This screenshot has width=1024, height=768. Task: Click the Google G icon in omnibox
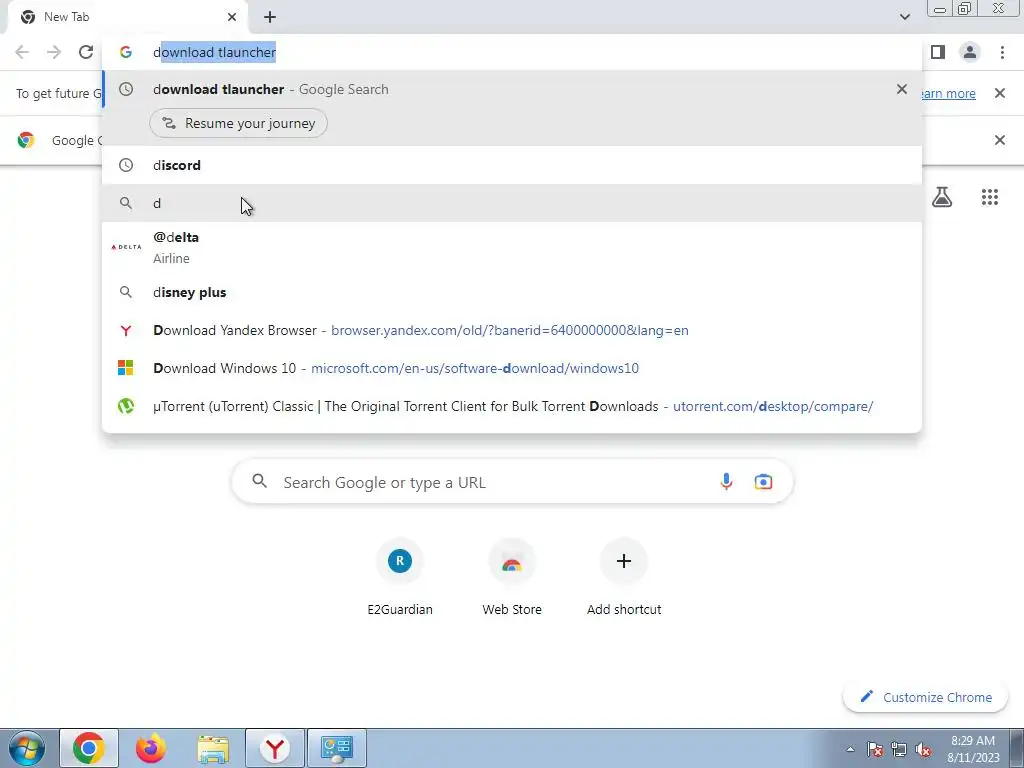tap(126, 52)
